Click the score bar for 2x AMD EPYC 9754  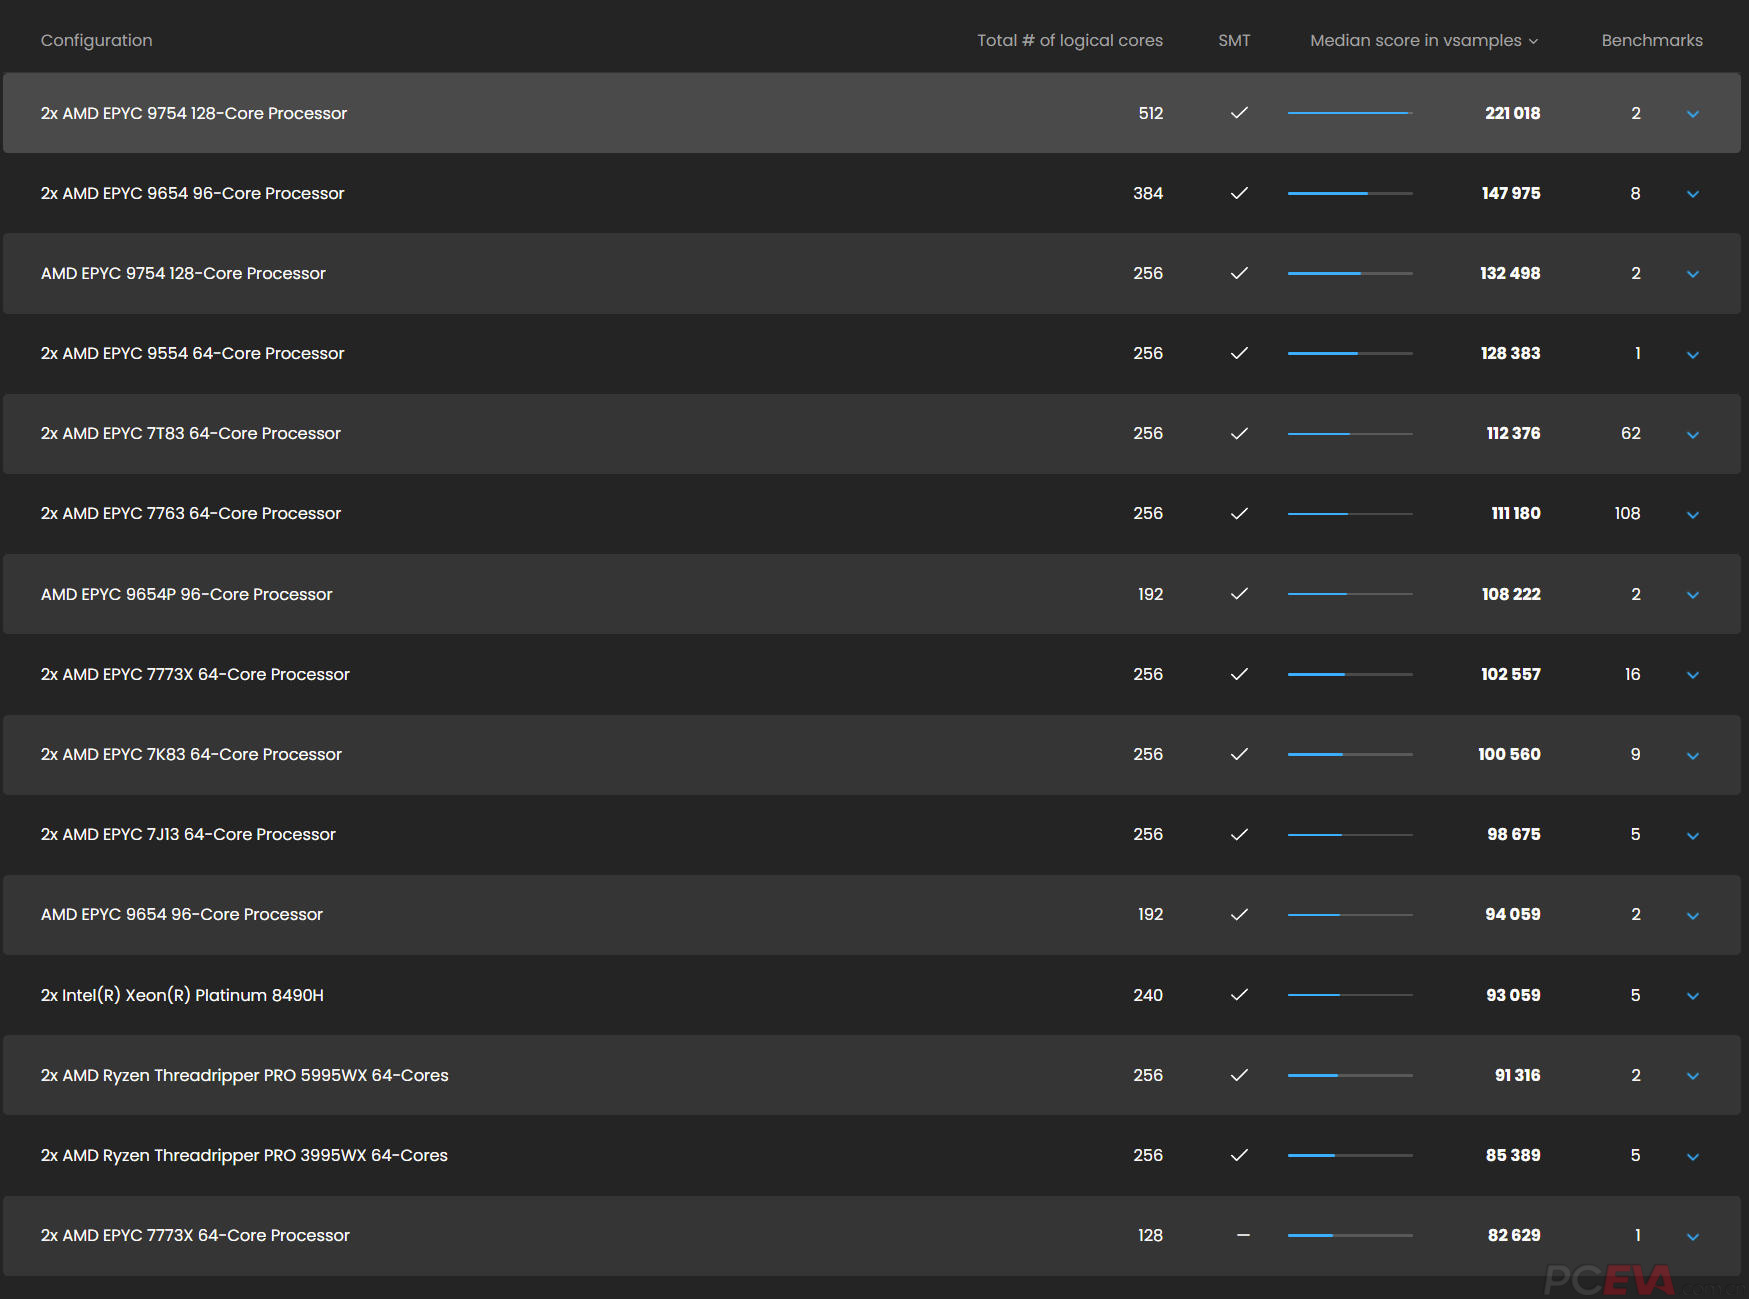point(1349,113)
